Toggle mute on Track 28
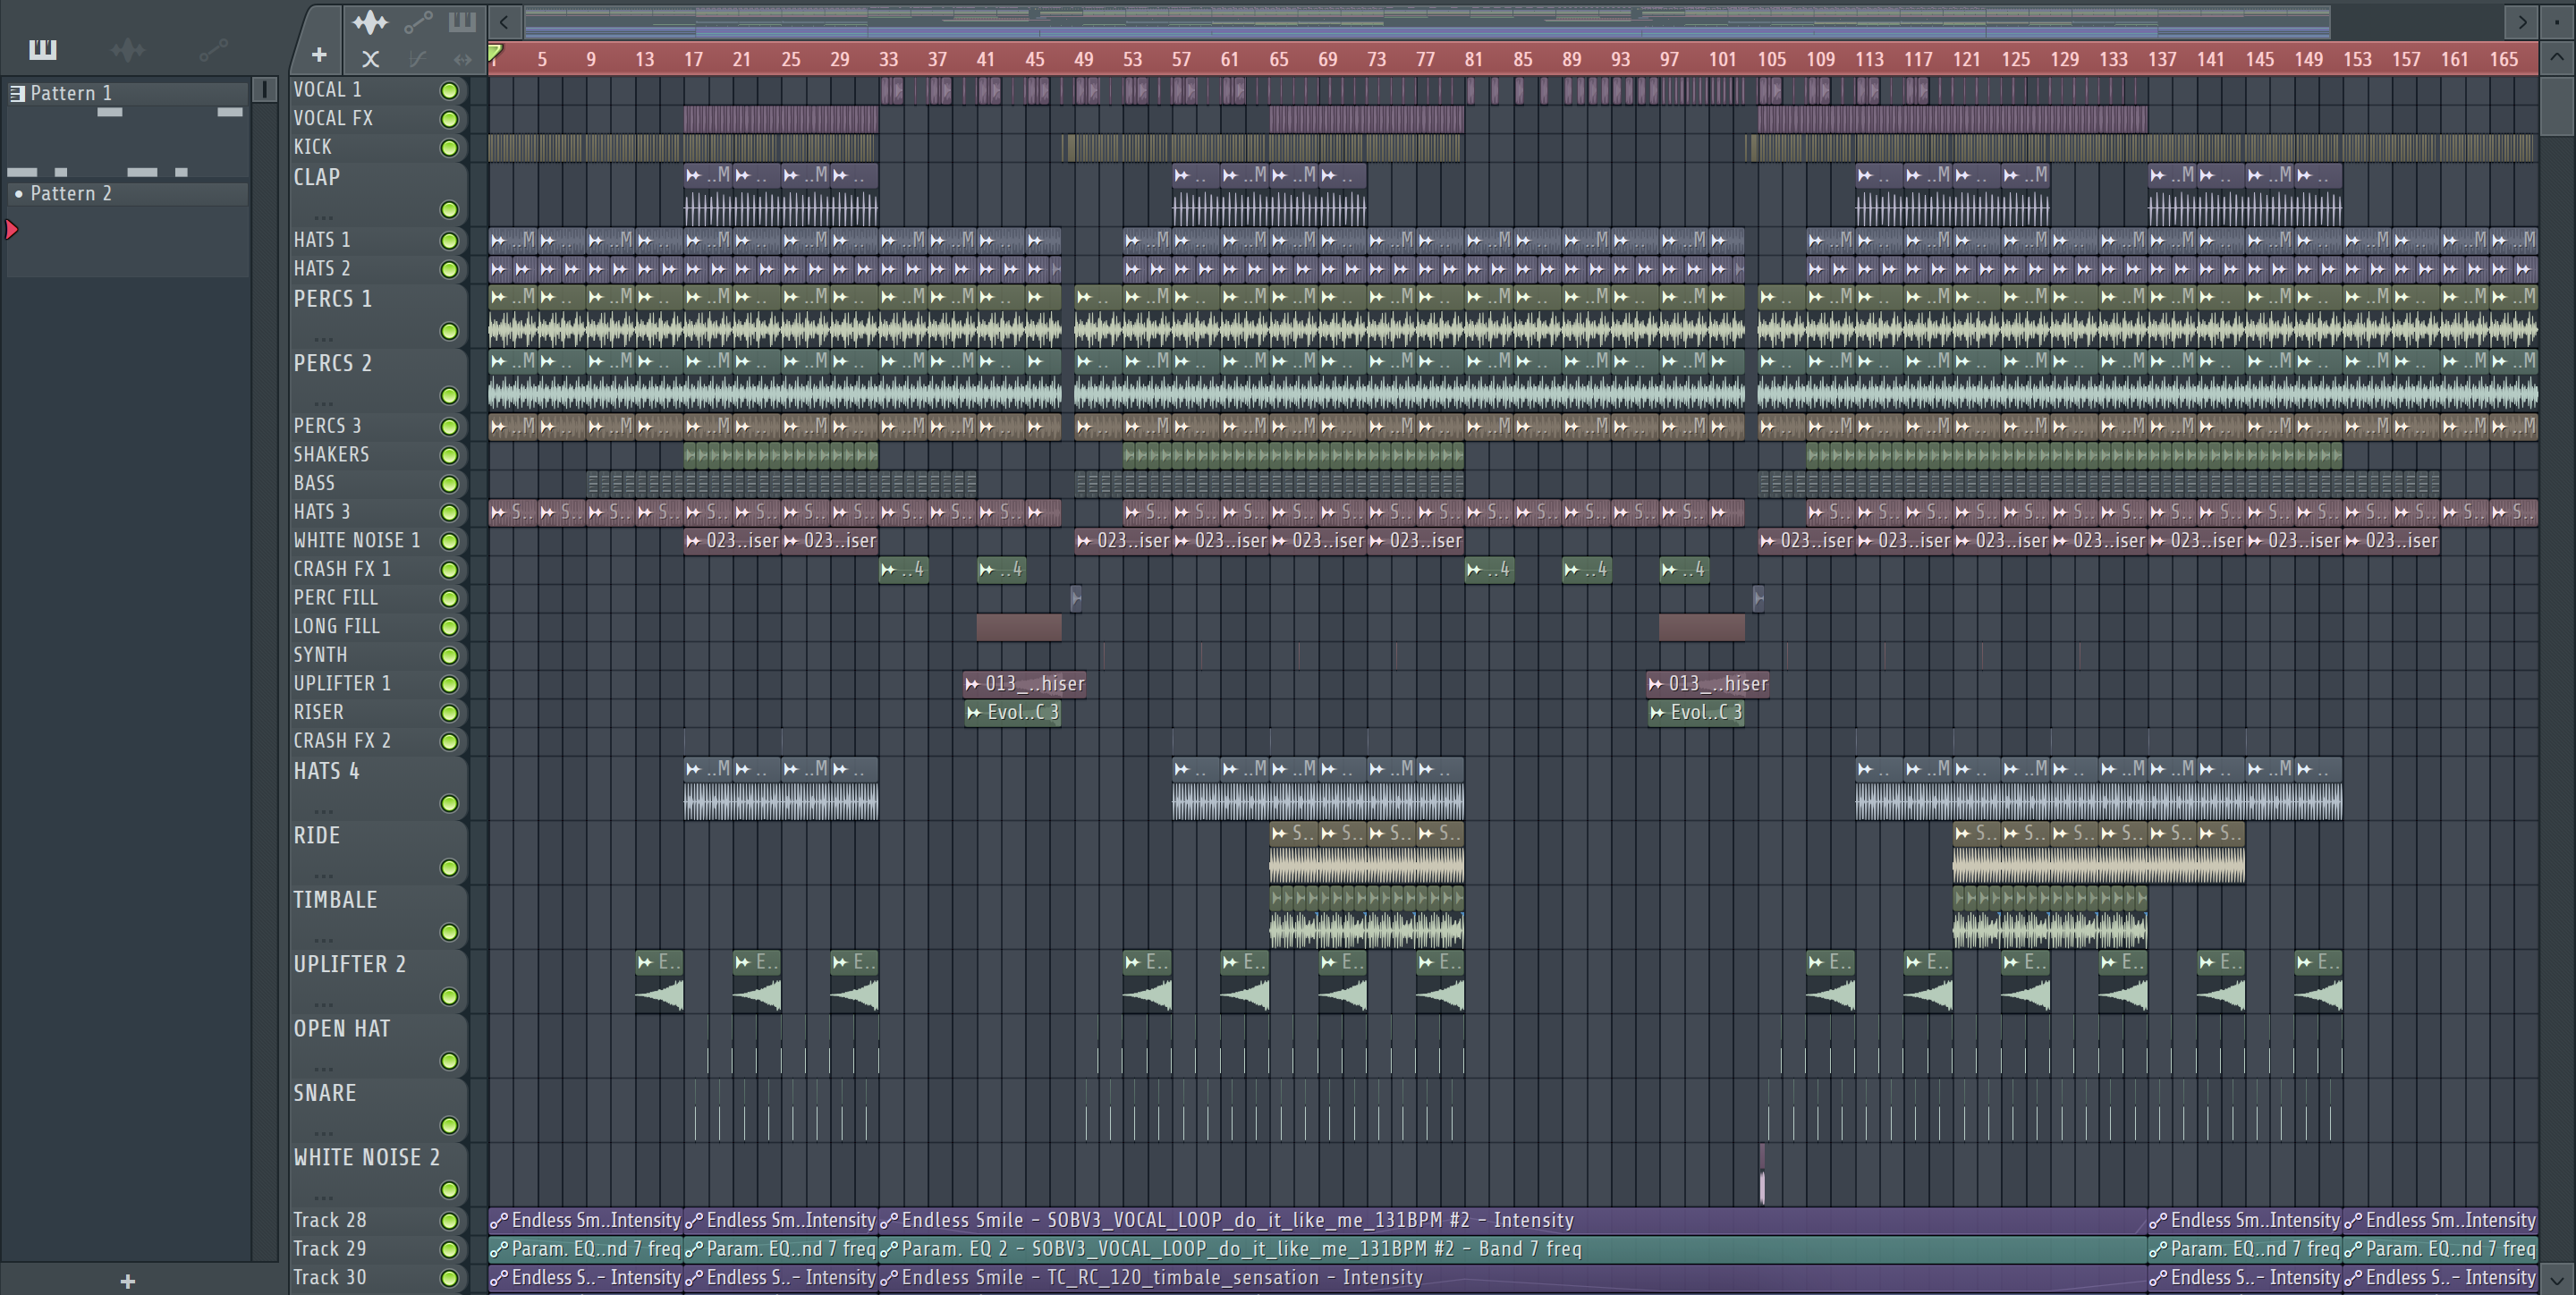Image resolution: width=2576 pixels, height=1295 pixels. [449, 1221]
